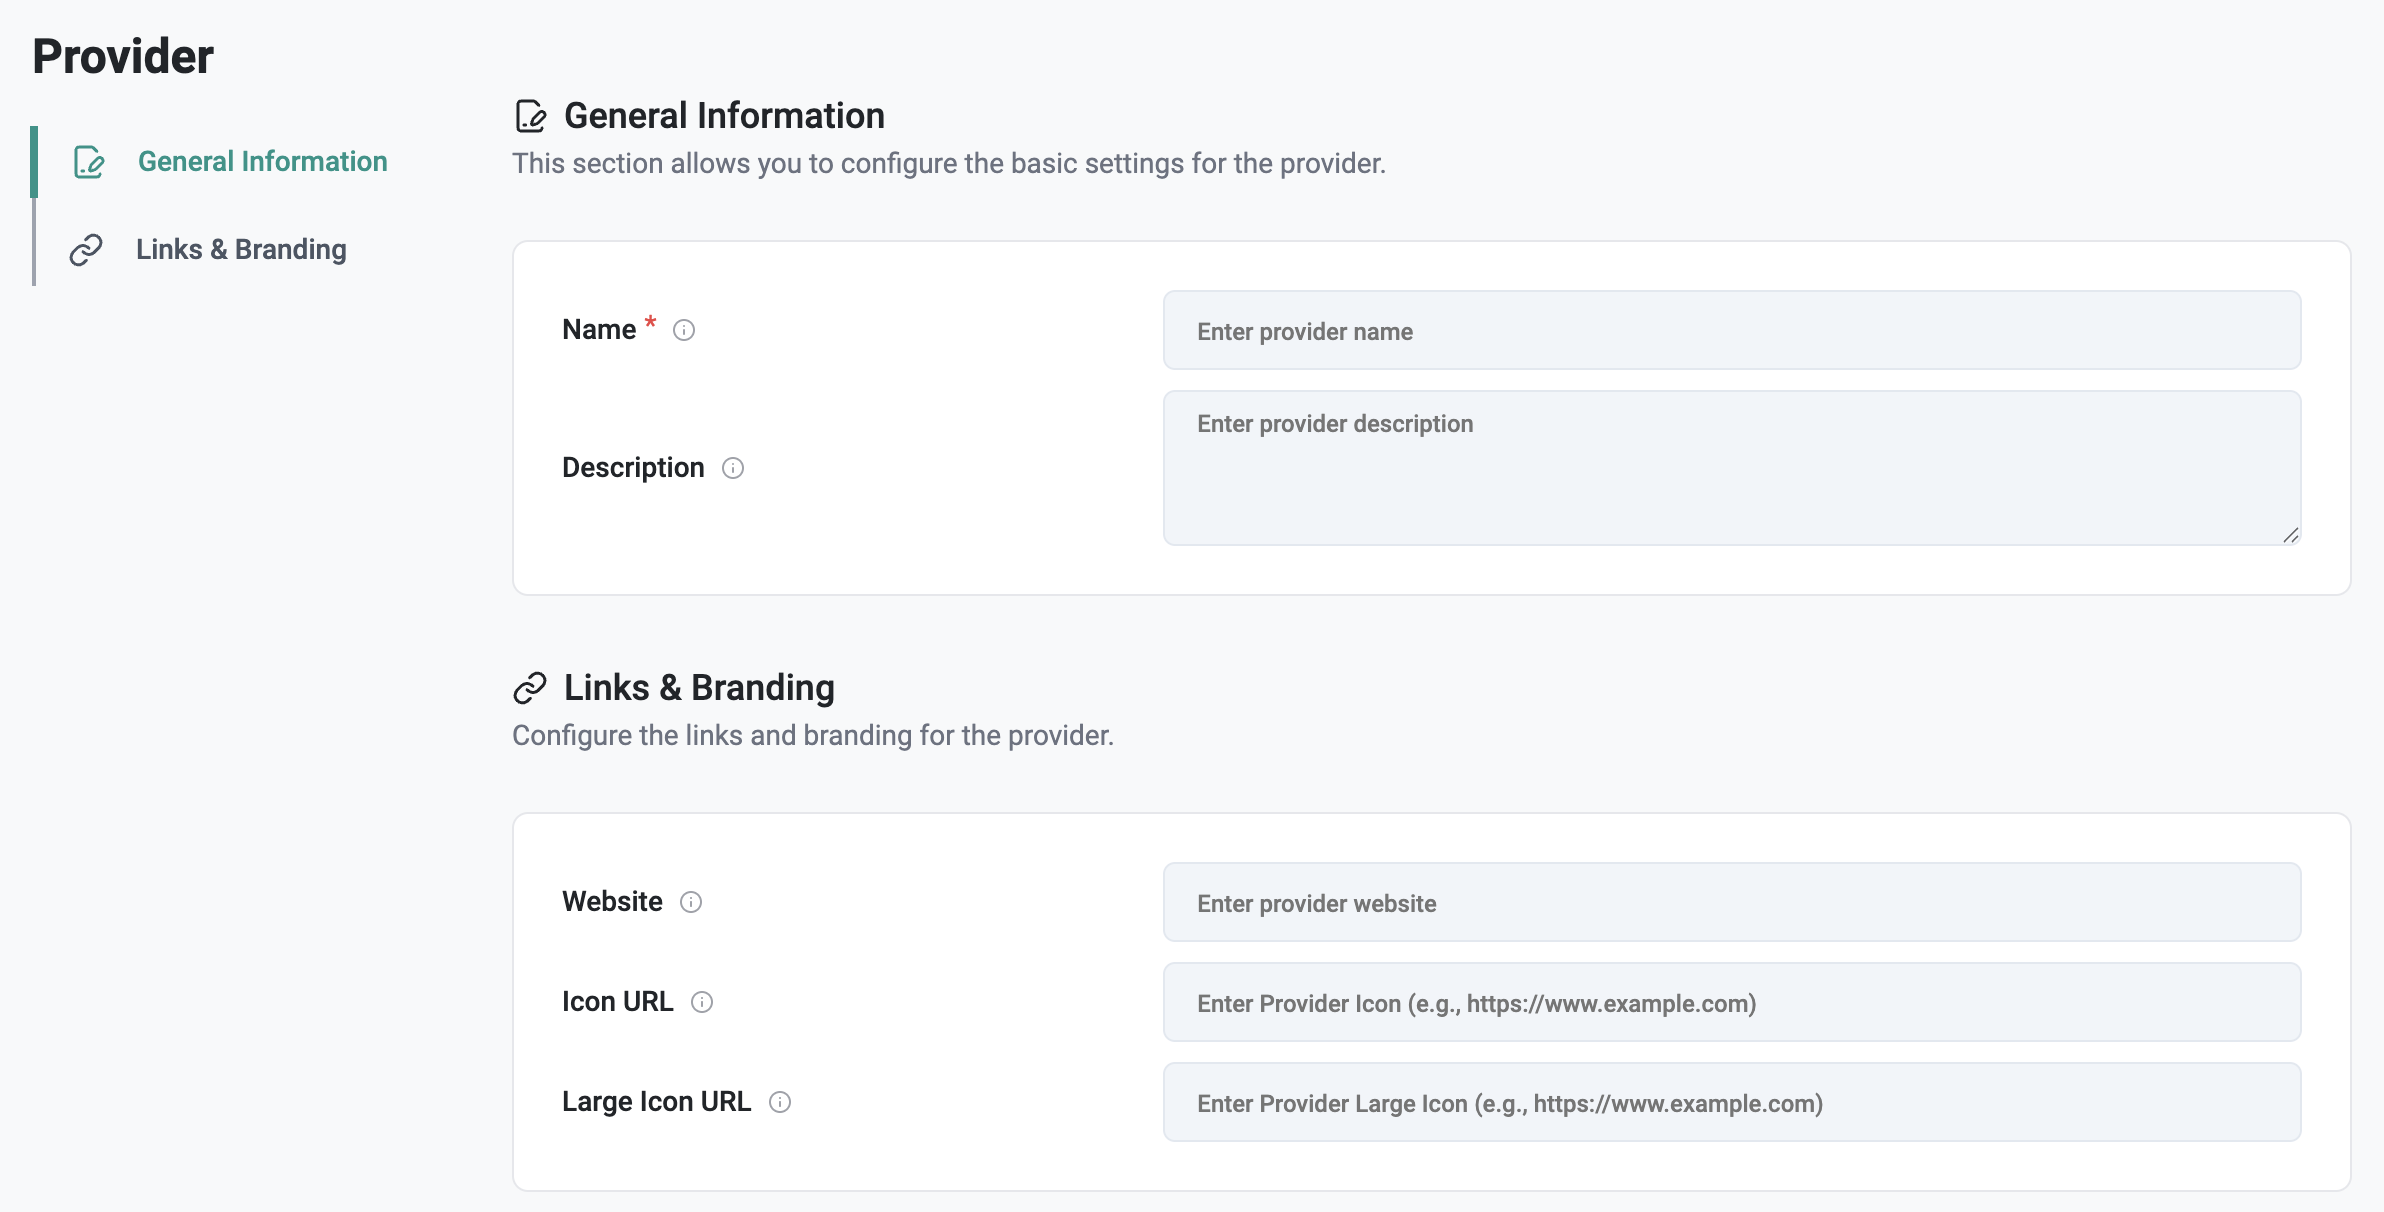Click the info icon next to Icon URL

702,1002
